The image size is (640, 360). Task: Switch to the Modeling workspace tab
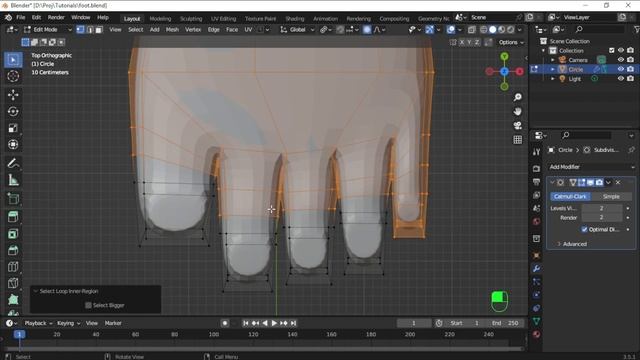[160, 18]
